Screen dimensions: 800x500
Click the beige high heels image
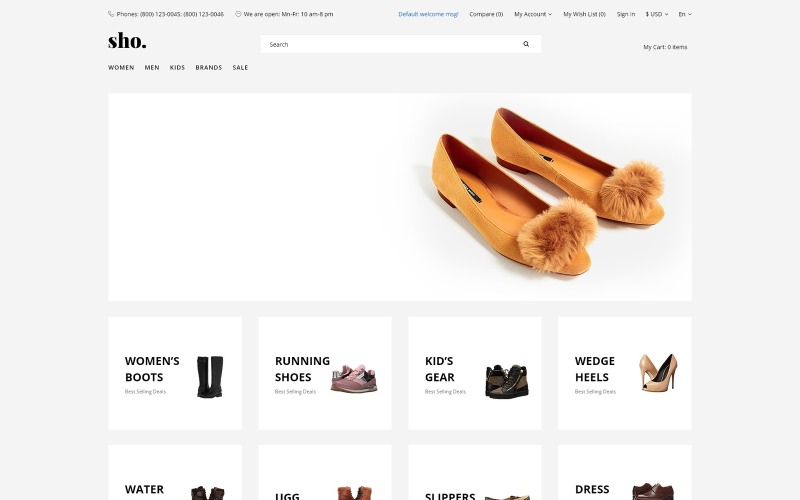tap(658, 373)
